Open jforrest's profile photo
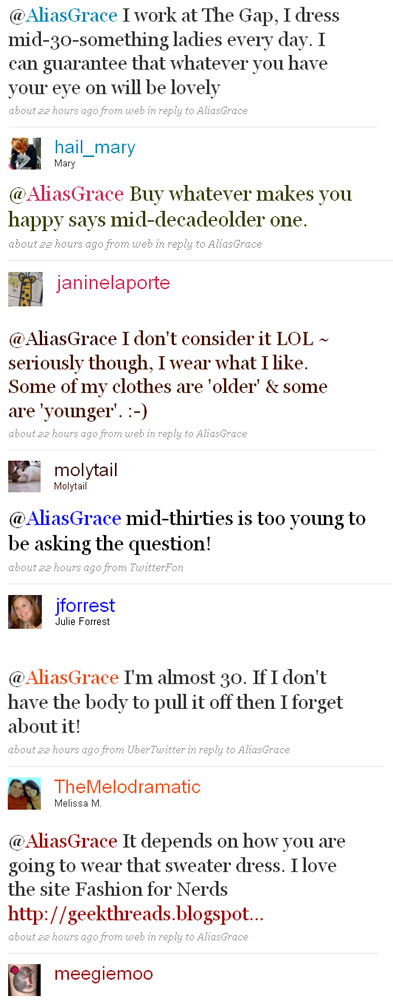The width and height of the screenshot is (393, 1008). click(x=25, y=611)
